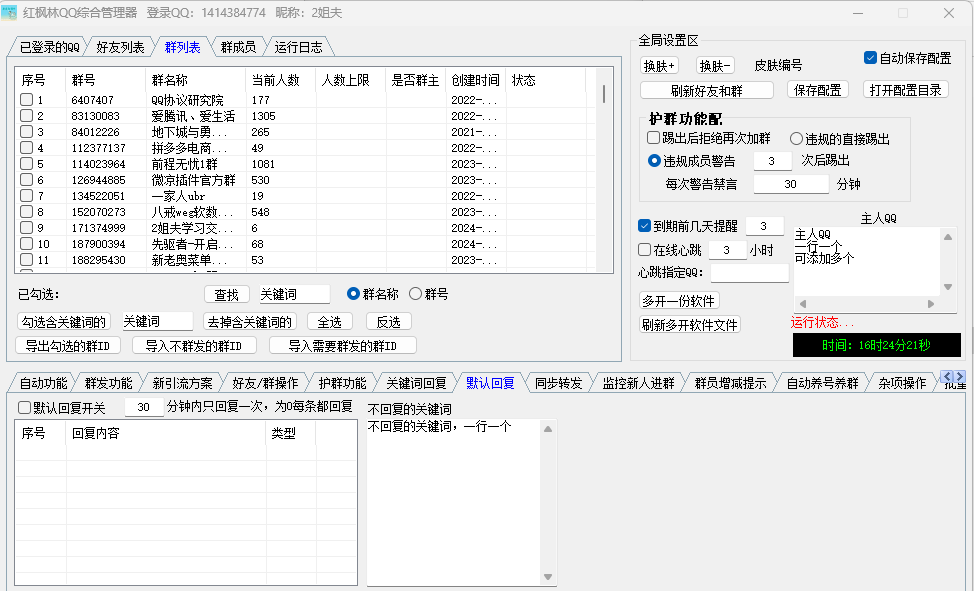974x591 pixels.
Task: Click the app icon in the title bar
Action: (x=9, y=13)
